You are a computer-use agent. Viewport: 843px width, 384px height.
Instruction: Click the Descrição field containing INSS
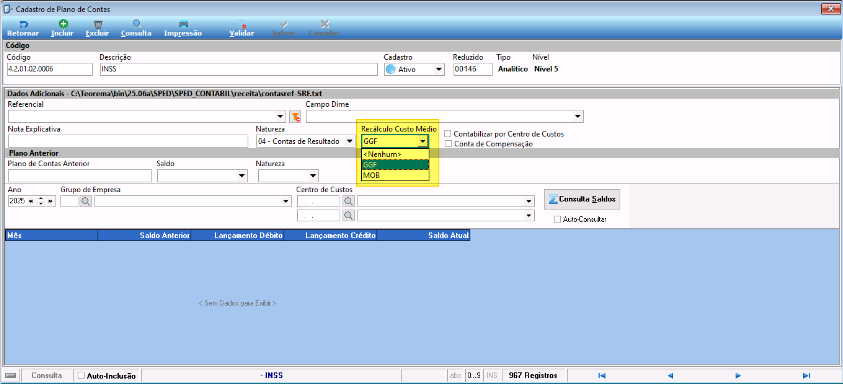coord(239,69)
